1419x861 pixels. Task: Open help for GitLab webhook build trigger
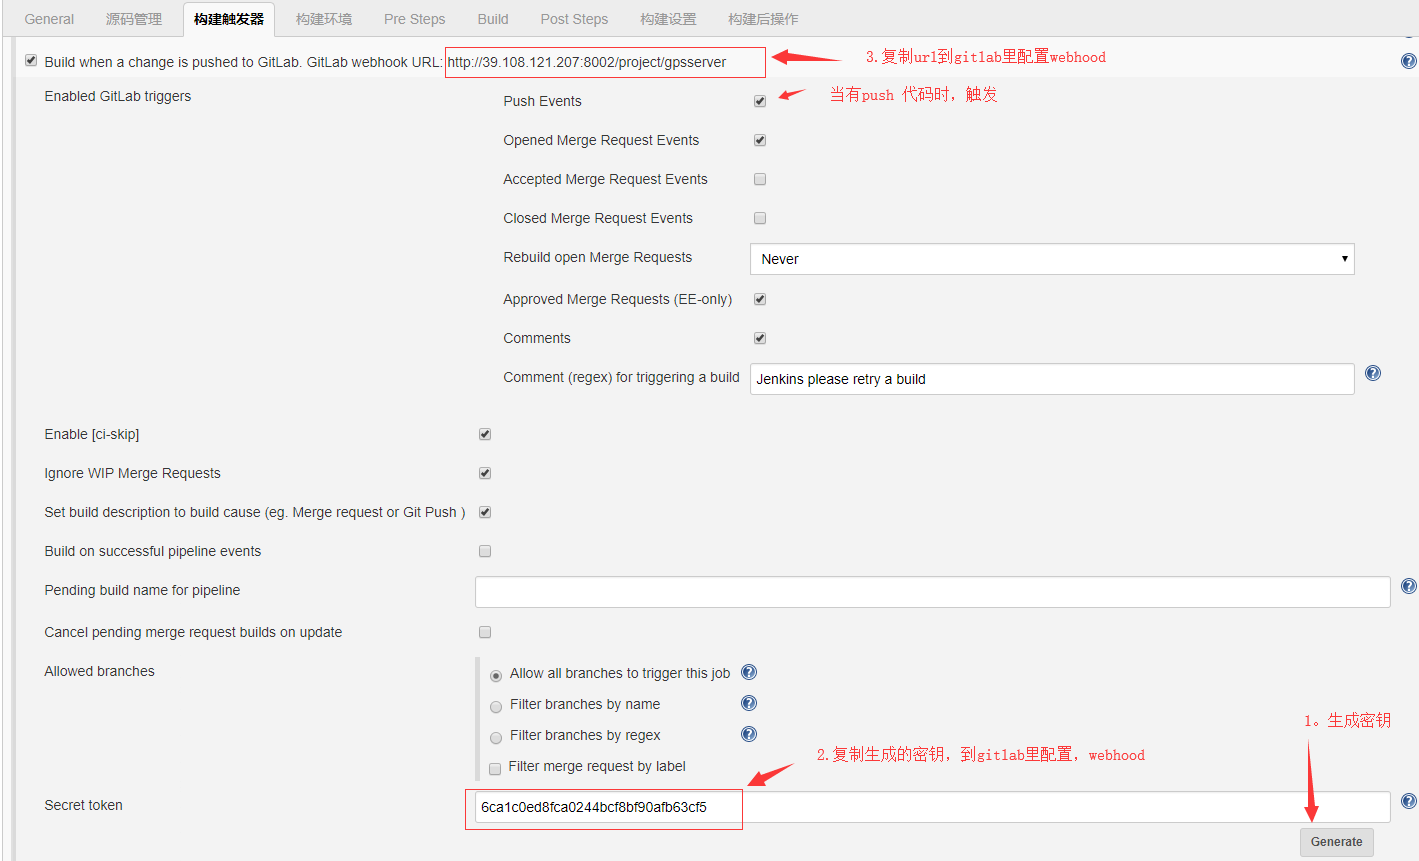click(x=1408, y=61)
